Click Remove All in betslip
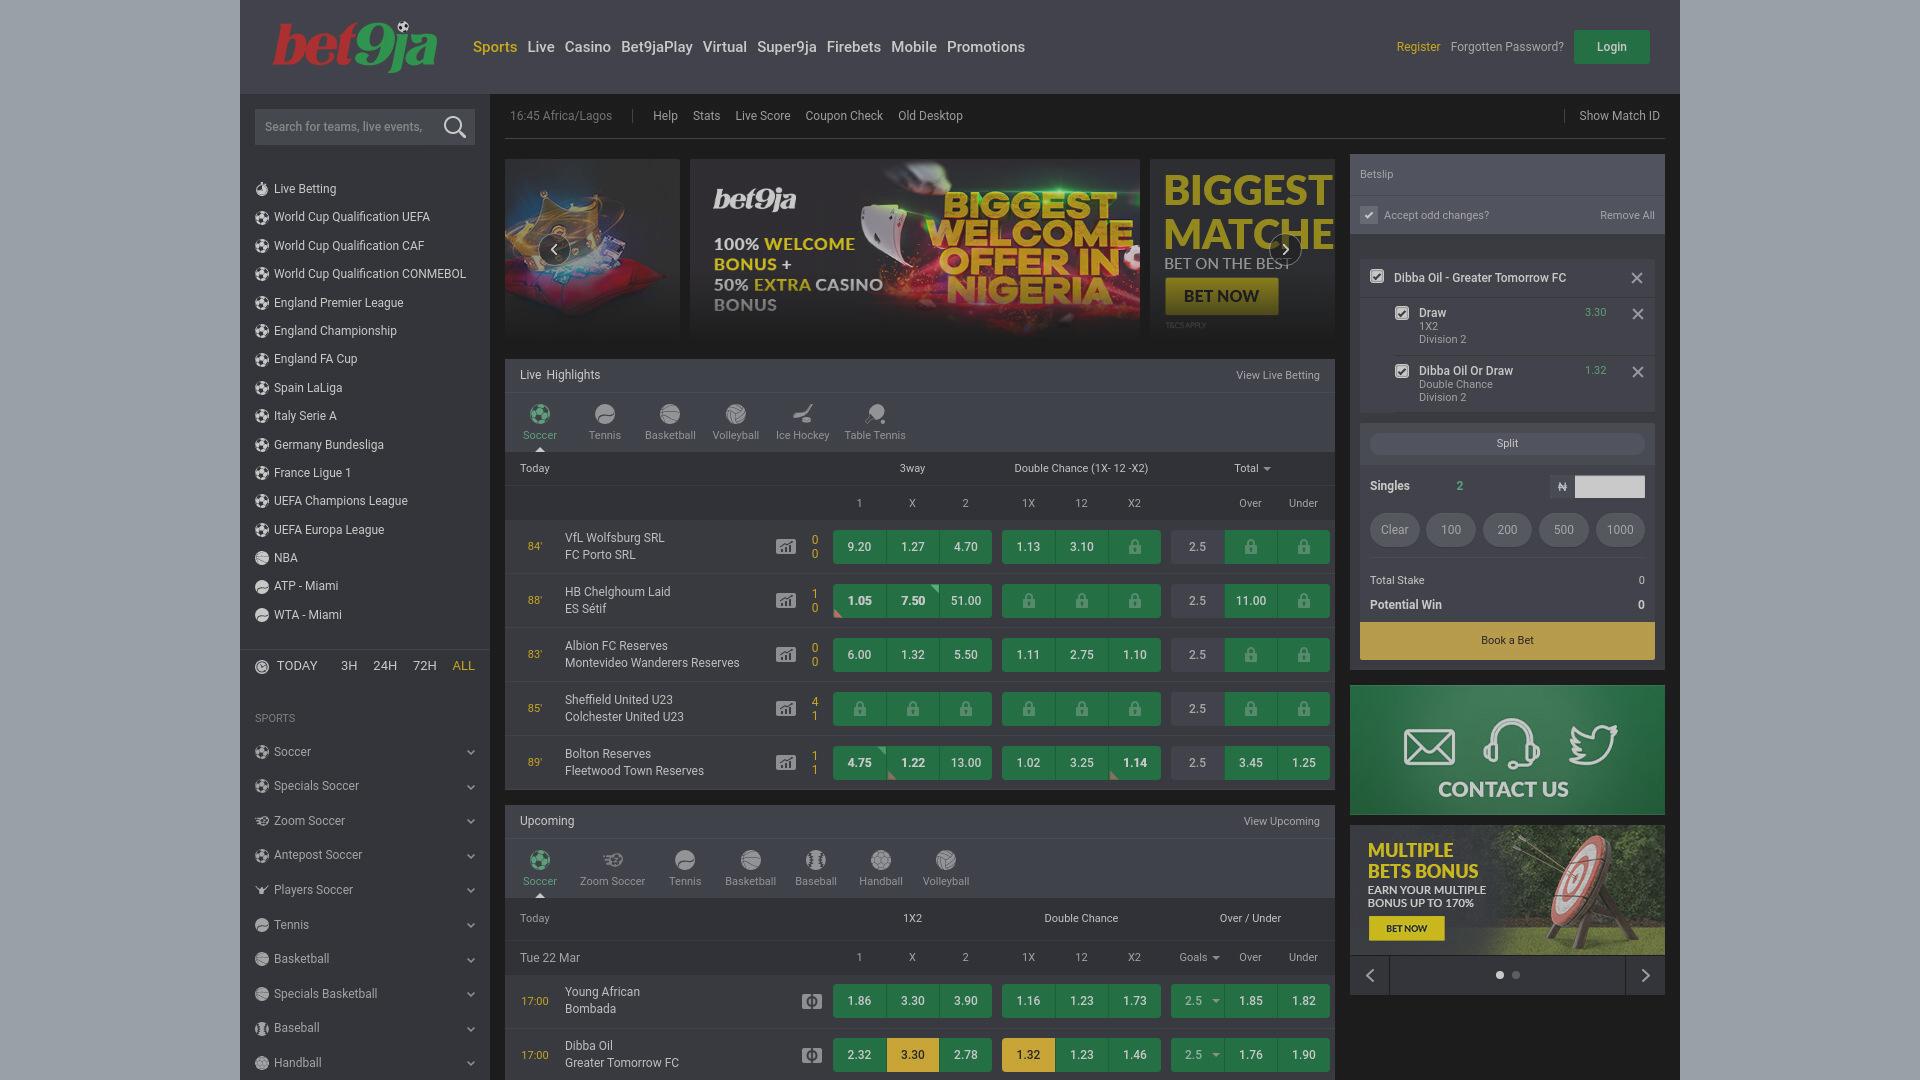 coord(1627,215)
